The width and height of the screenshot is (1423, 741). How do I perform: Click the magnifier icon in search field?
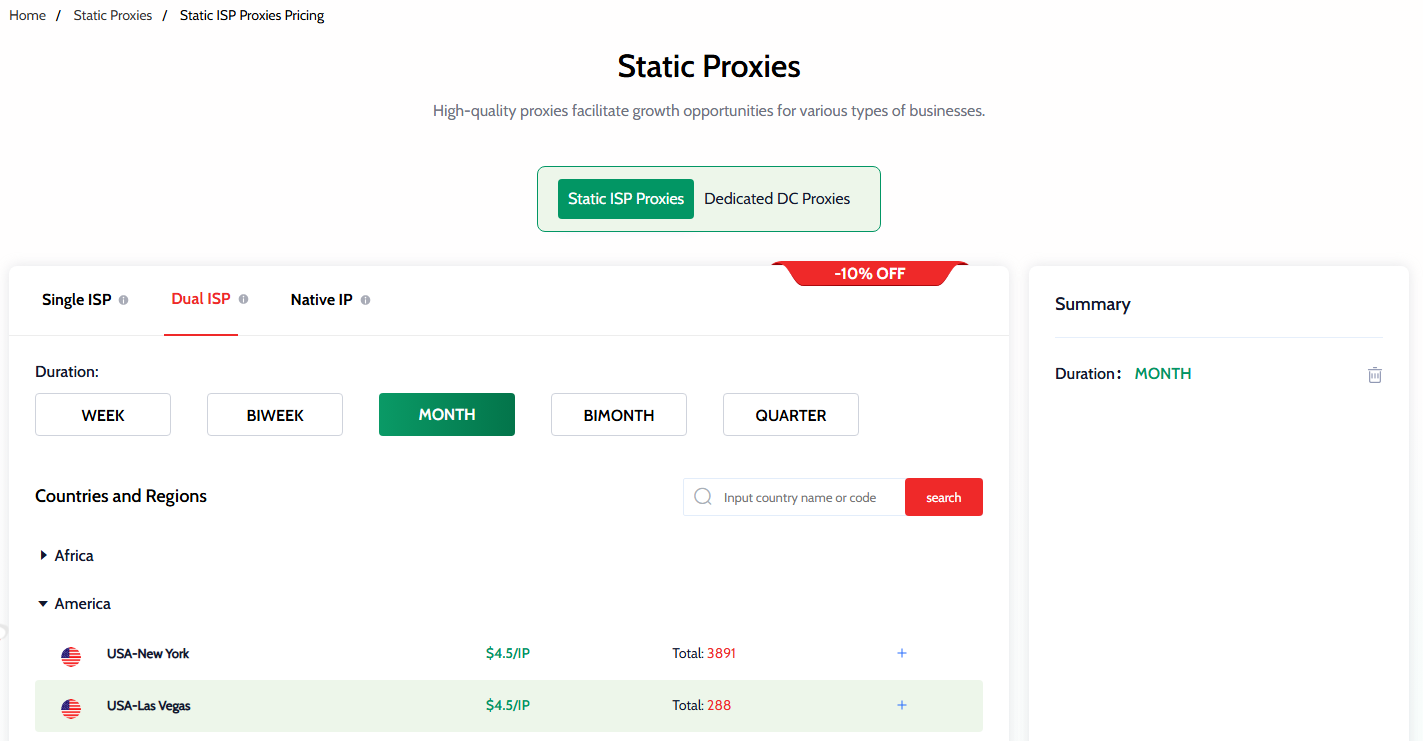tap(703, 497)
